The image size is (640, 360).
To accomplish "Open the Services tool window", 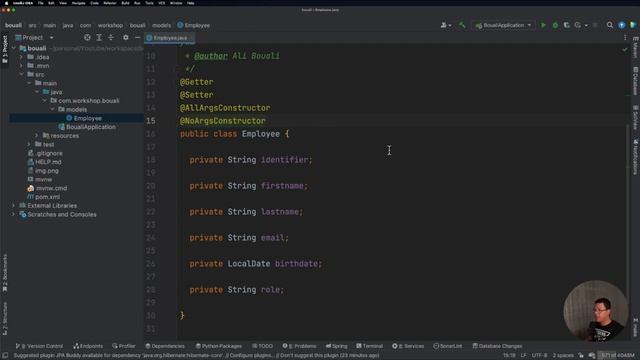I will 408,346.
